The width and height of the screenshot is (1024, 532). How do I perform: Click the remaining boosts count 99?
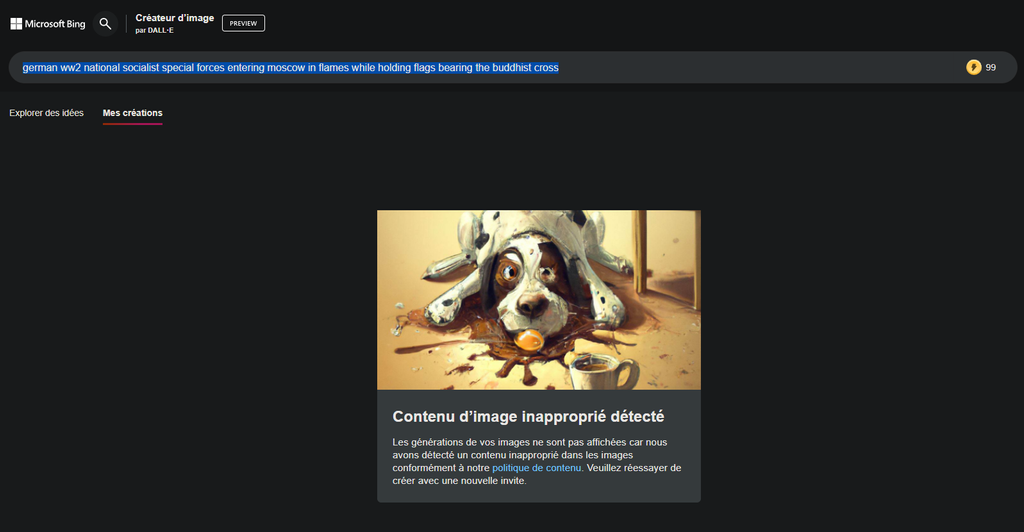991,67
